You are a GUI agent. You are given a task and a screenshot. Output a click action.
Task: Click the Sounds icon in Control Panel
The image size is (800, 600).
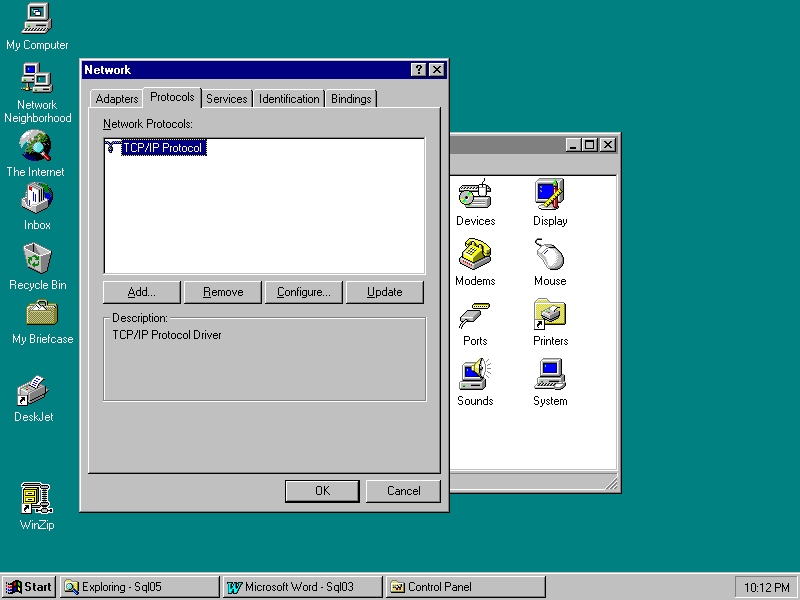click(475, 376)
